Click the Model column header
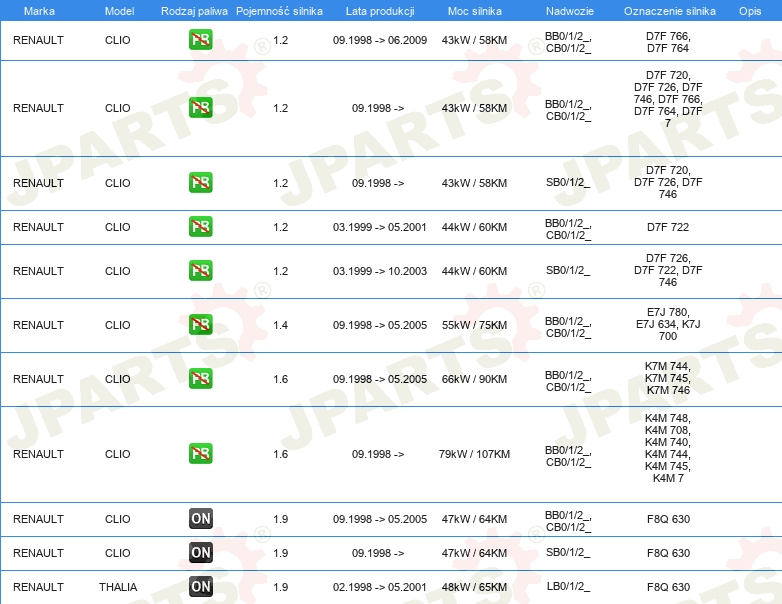782x604 pixels. (119, 11)
